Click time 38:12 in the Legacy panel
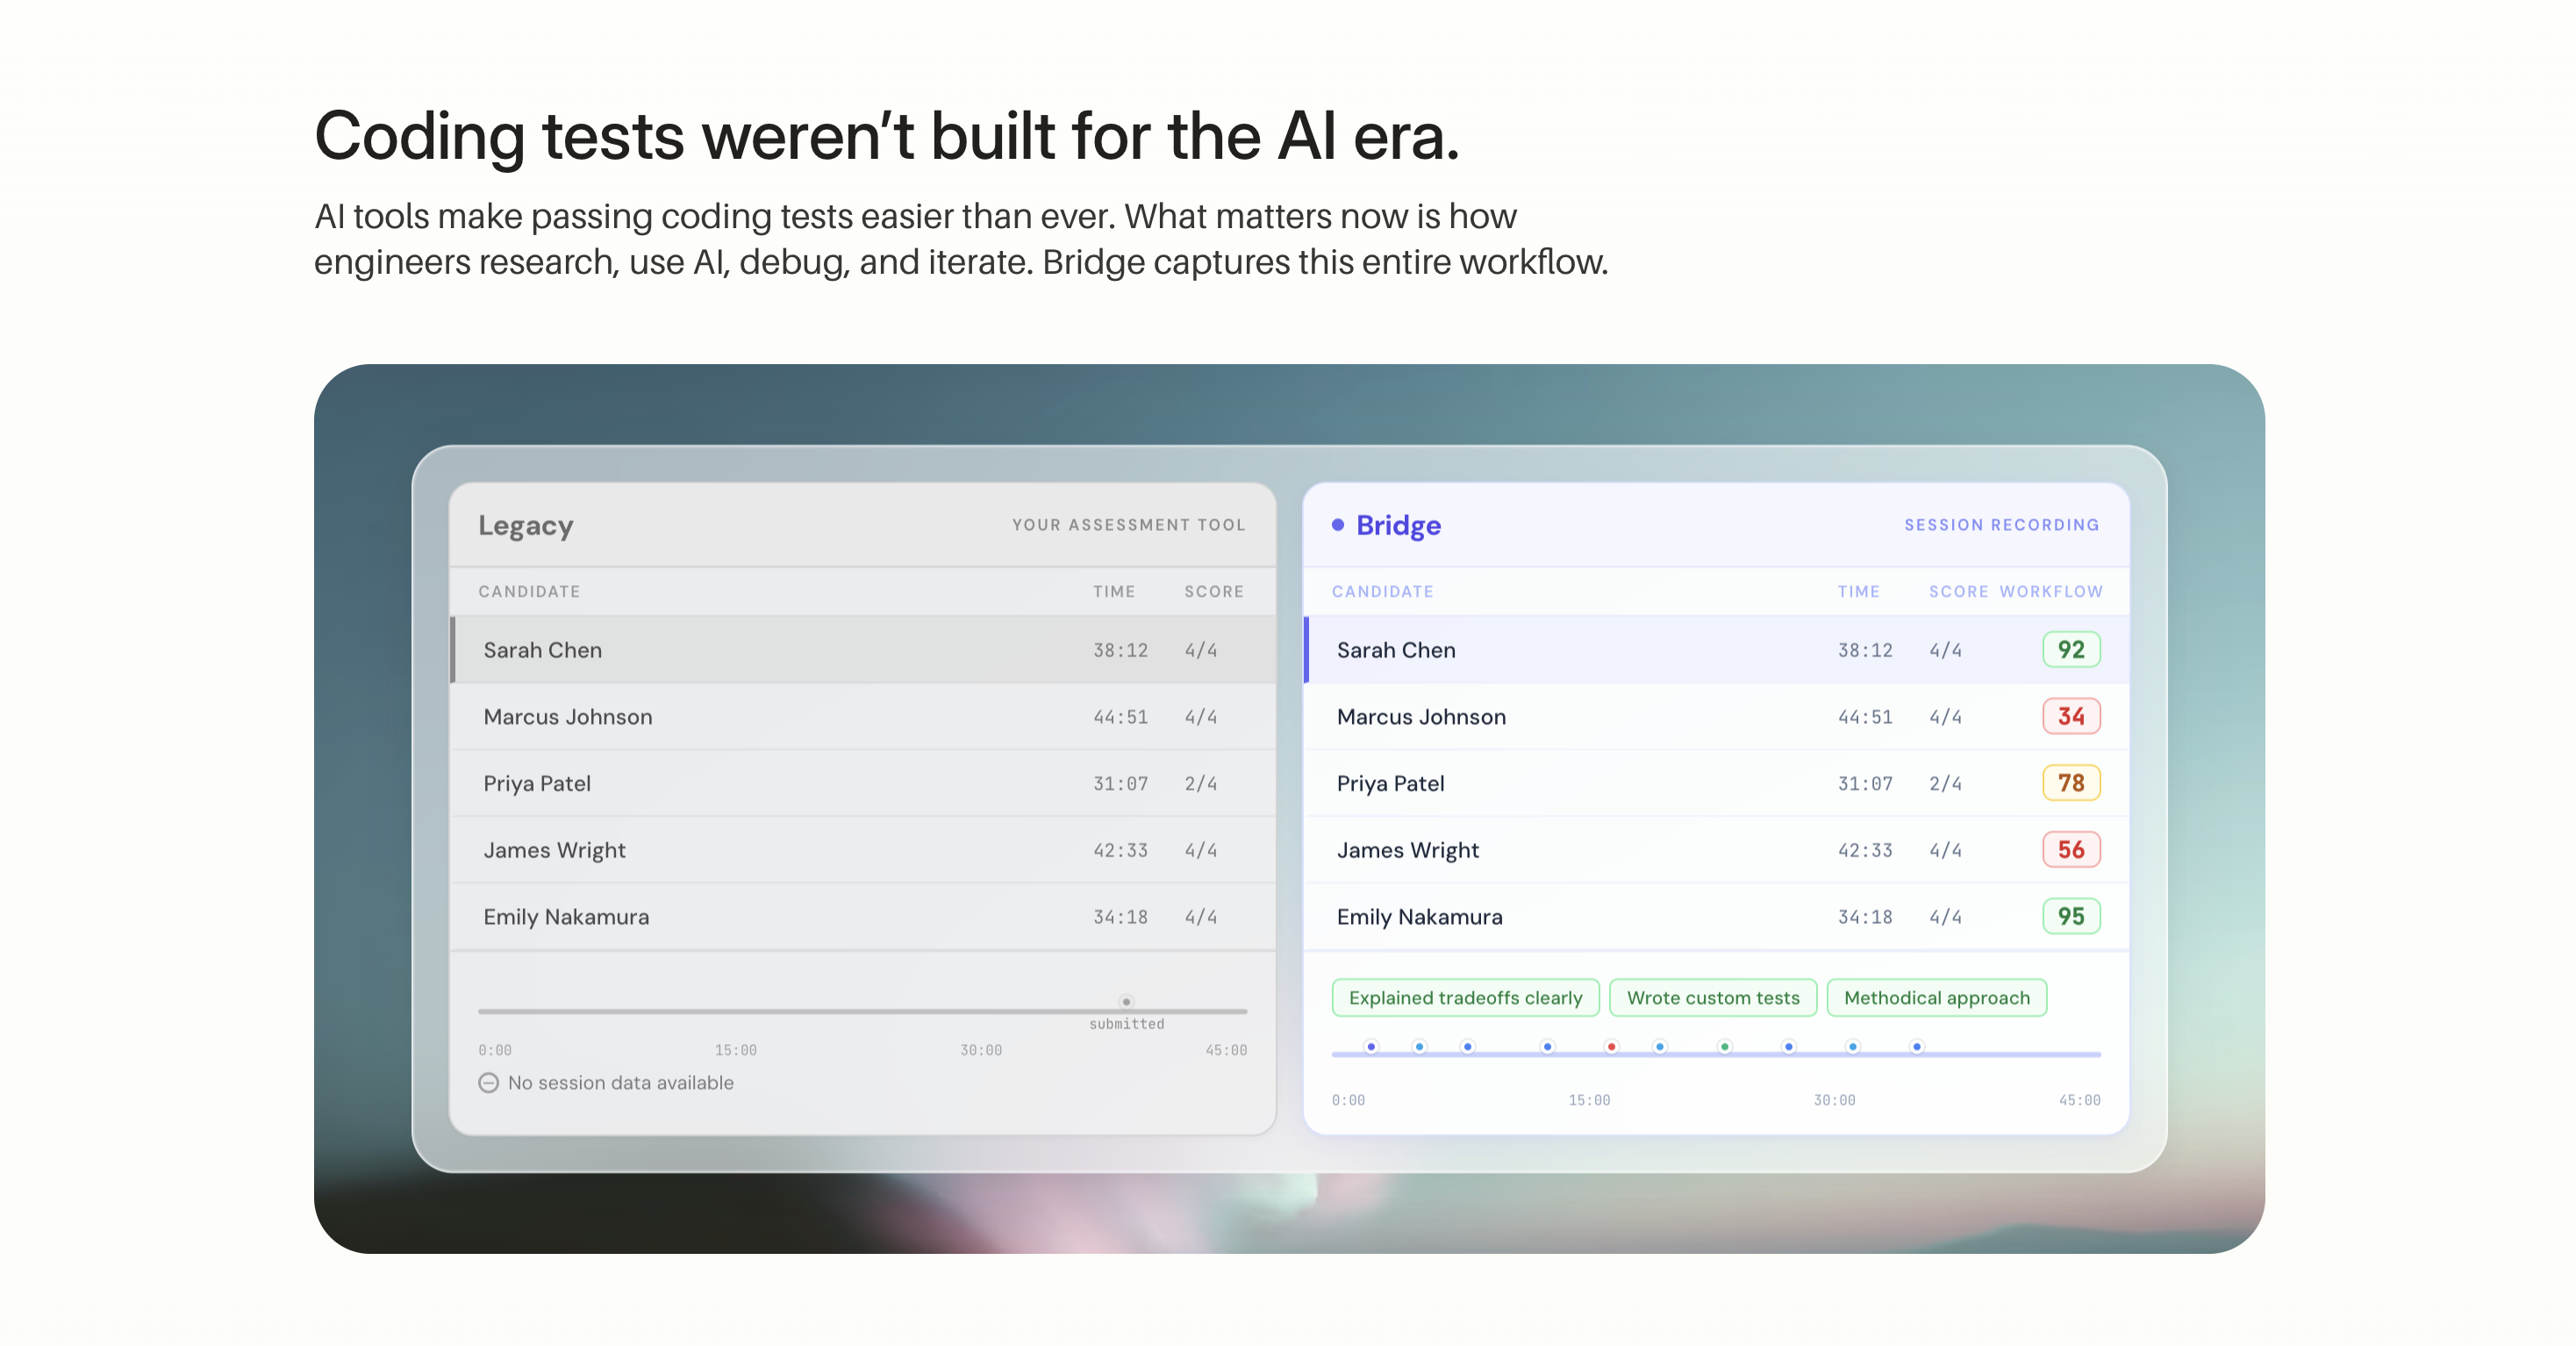The image size is (2576, 1346). pos(1120,651)
